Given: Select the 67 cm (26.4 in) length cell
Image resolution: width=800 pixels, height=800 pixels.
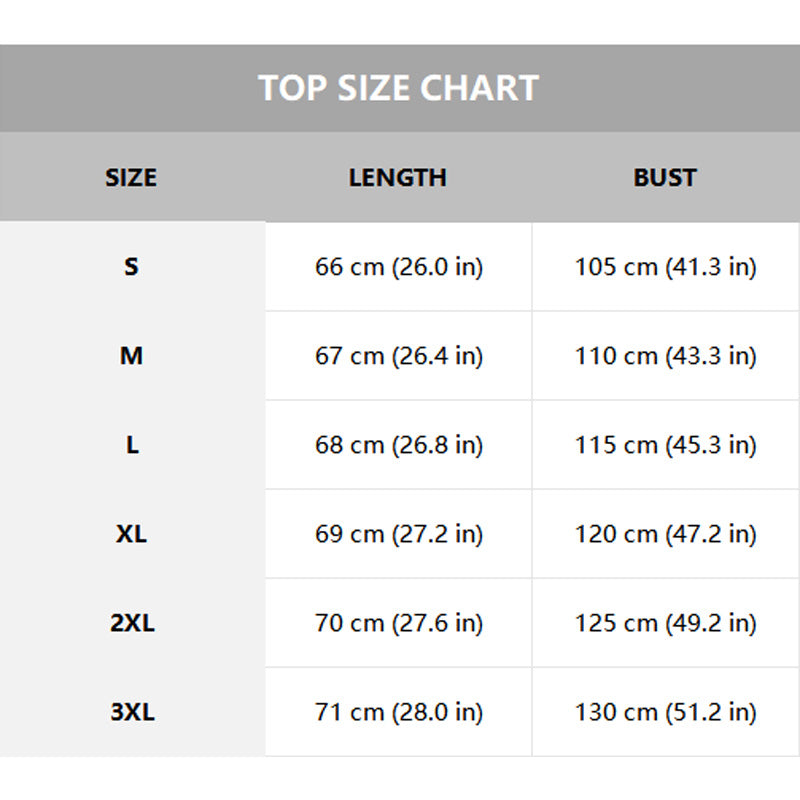Looking at the screenshot, I should tap(398, 356).
